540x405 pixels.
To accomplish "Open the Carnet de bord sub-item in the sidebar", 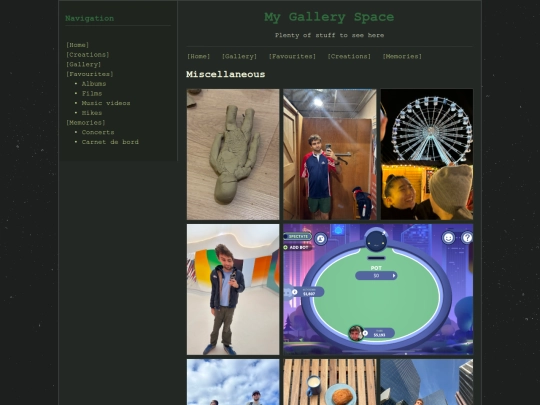I will pyautogui.click(x=110, y=142).
